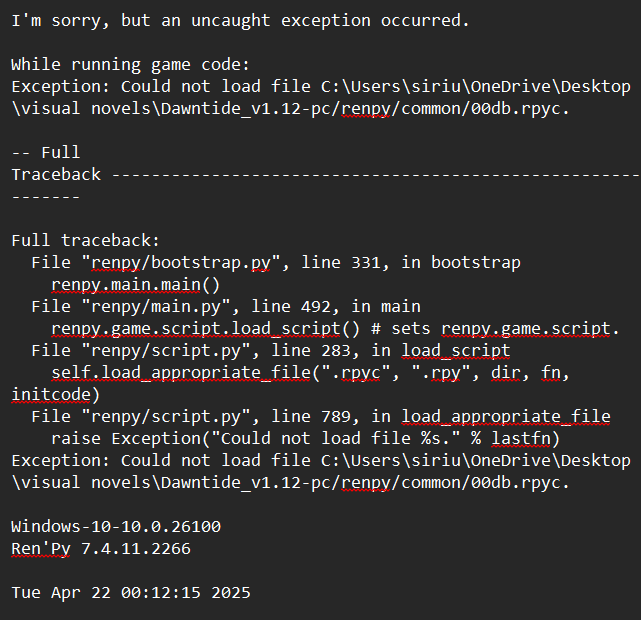The width and height of the screenshot is (641, 620).
Task: Click 'self.load_appropriate_file' underlined text
Action: 181,373
